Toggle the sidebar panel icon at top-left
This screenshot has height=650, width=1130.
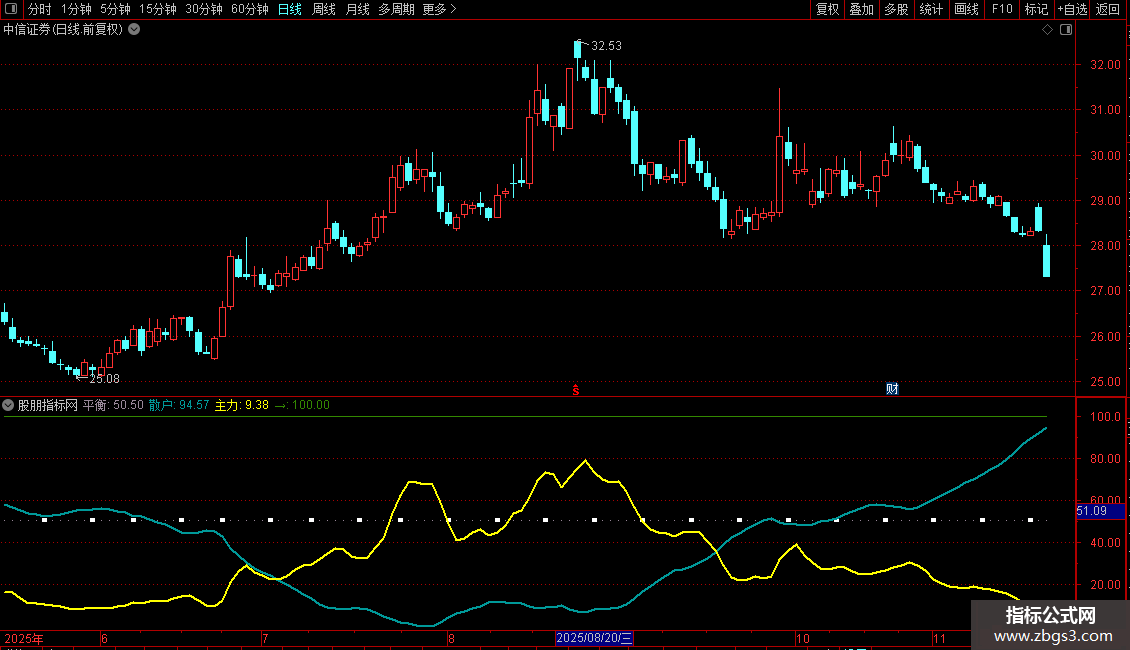pyautogui.click(x=11, y=9)
